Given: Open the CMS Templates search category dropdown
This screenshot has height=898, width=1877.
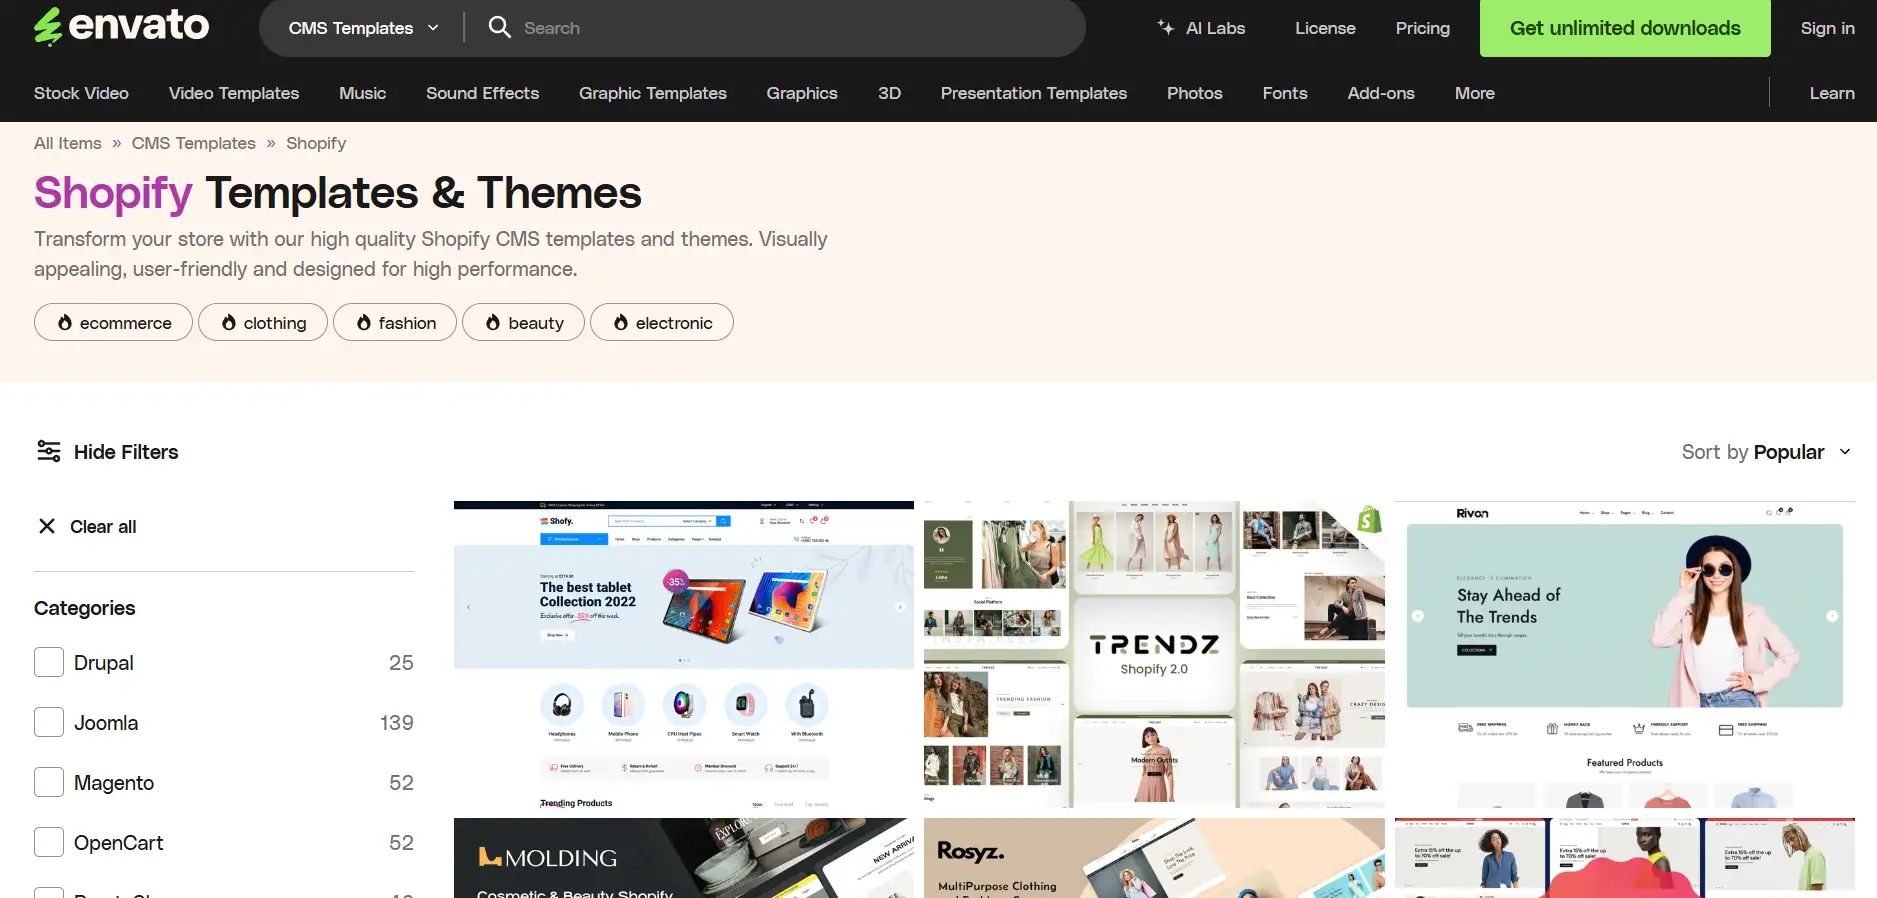Looking at the screenshot, I should click(363, 28).
